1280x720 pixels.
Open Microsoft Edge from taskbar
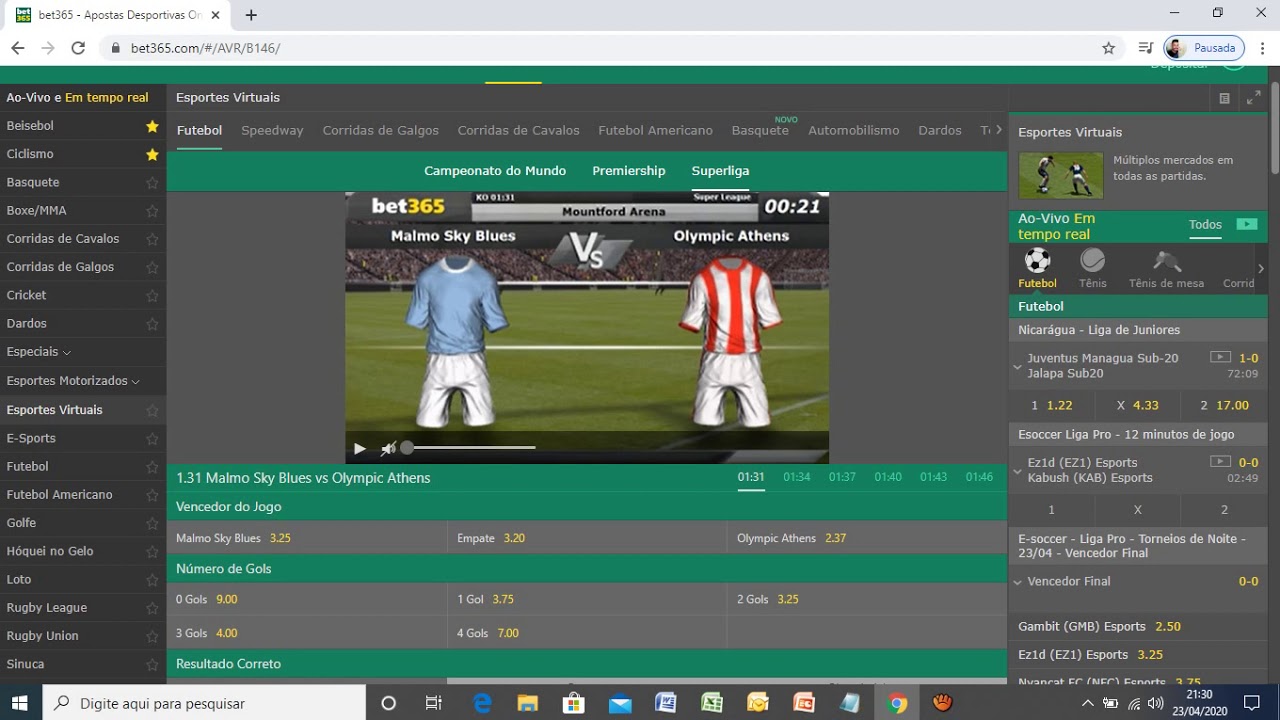(x=482, y=703)
